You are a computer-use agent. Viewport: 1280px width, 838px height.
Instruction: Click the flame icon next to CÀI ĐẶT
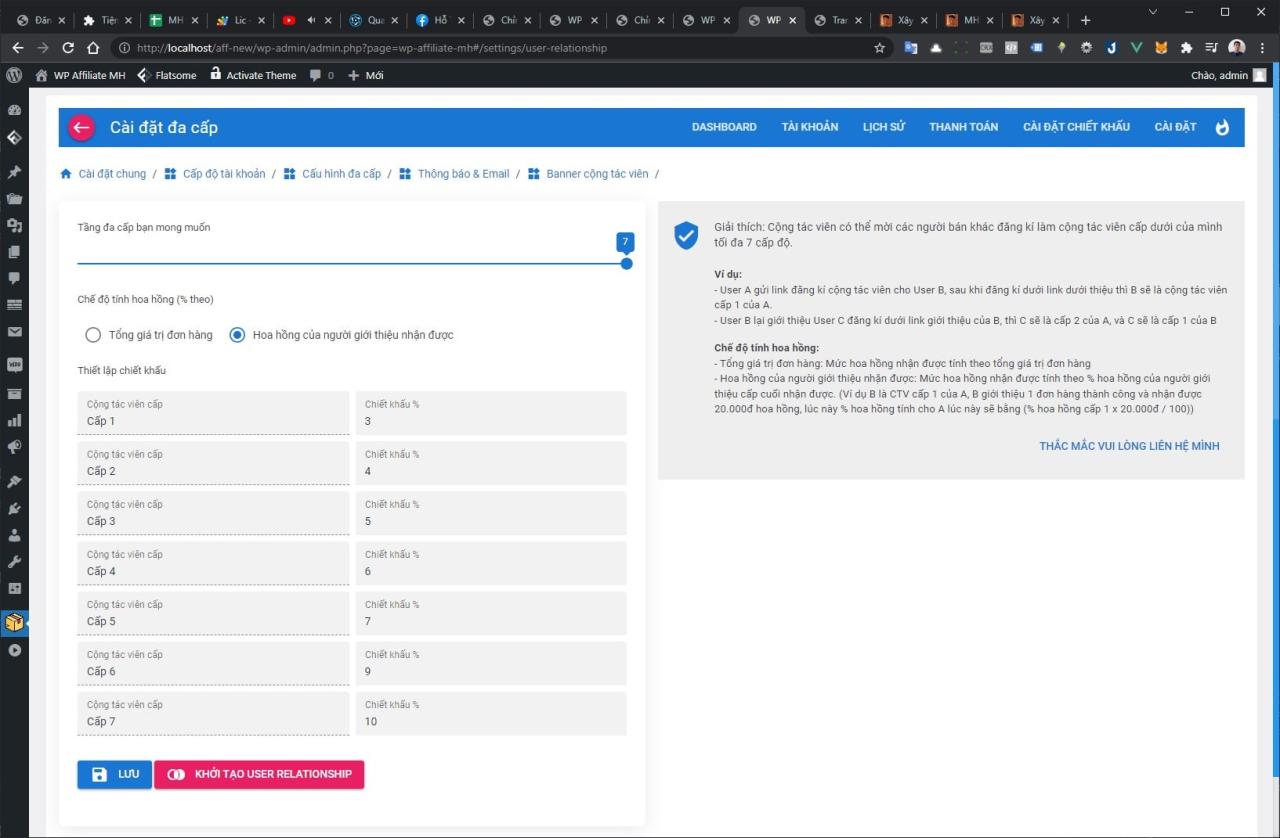[1223, 126]
